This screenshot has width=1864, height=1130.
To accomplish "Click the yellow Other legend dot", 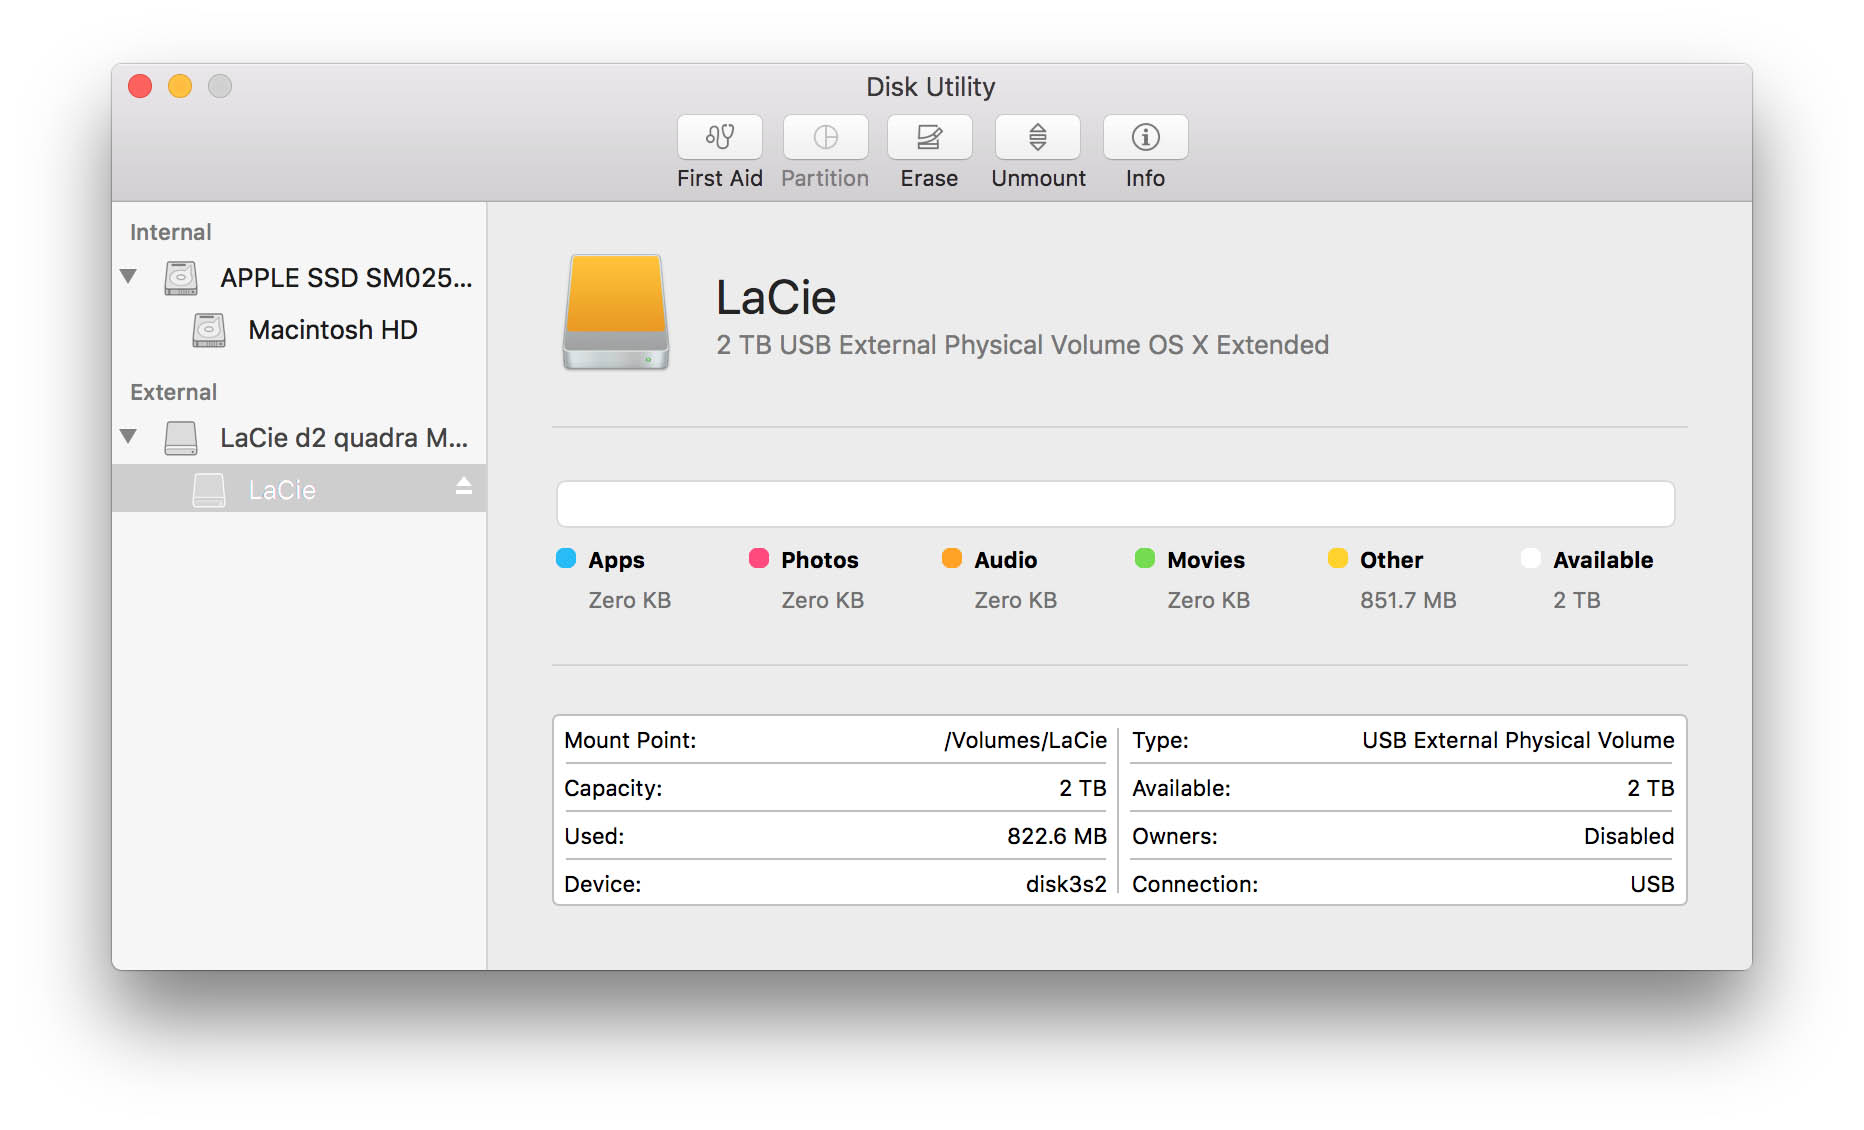I will pyautogui.click(x=1338, y=558).
